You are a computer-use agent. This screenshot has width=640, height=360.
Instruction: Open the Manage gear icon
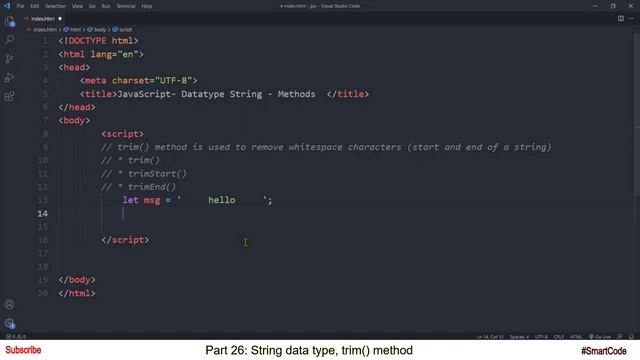point(9,323)
